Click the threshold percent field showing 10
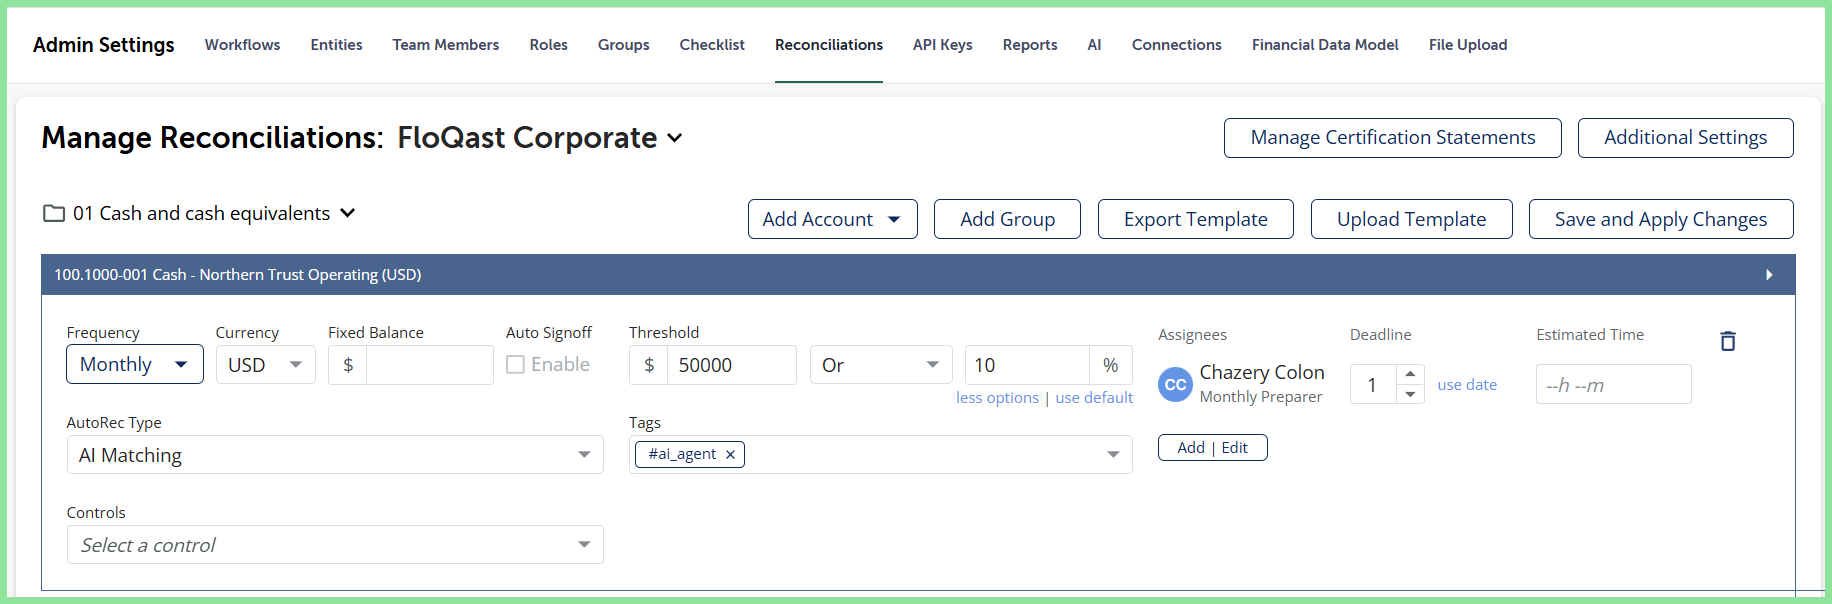Viewport: 1832px width, 604px height. click(1026, 364)
